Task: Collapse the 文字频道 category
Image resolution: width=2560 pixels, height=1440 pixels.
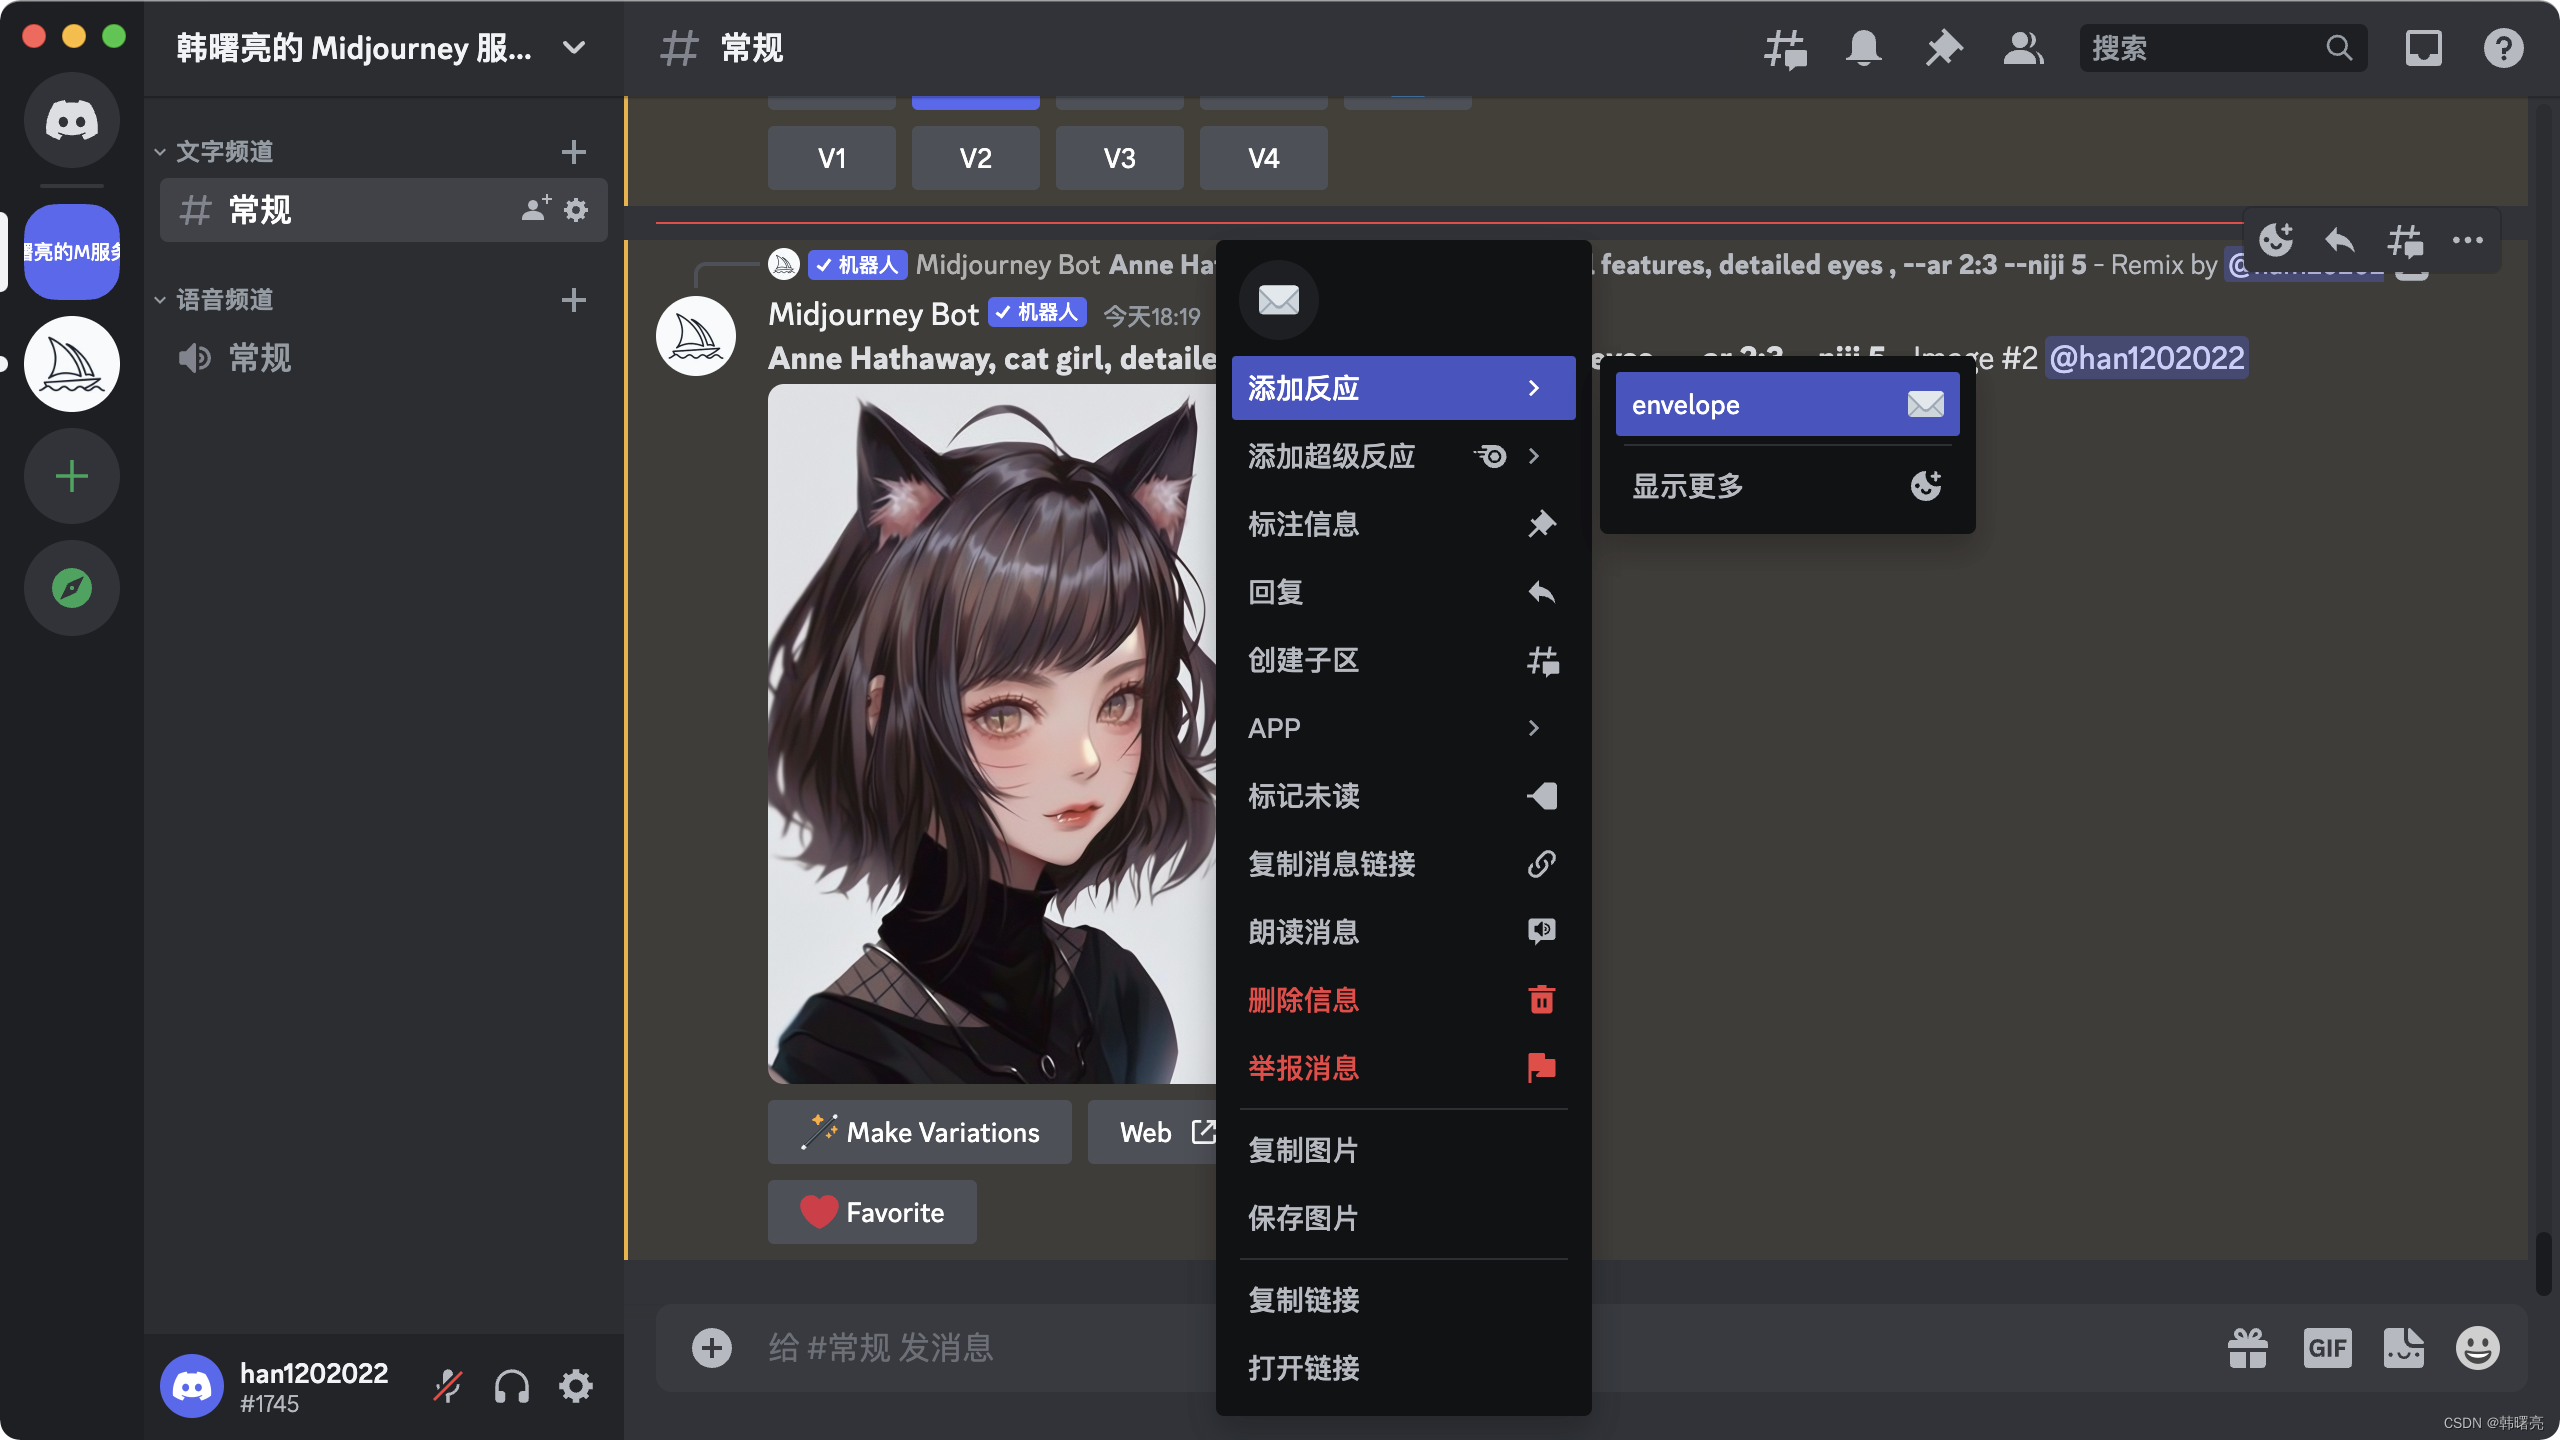Action: [223, 152]
